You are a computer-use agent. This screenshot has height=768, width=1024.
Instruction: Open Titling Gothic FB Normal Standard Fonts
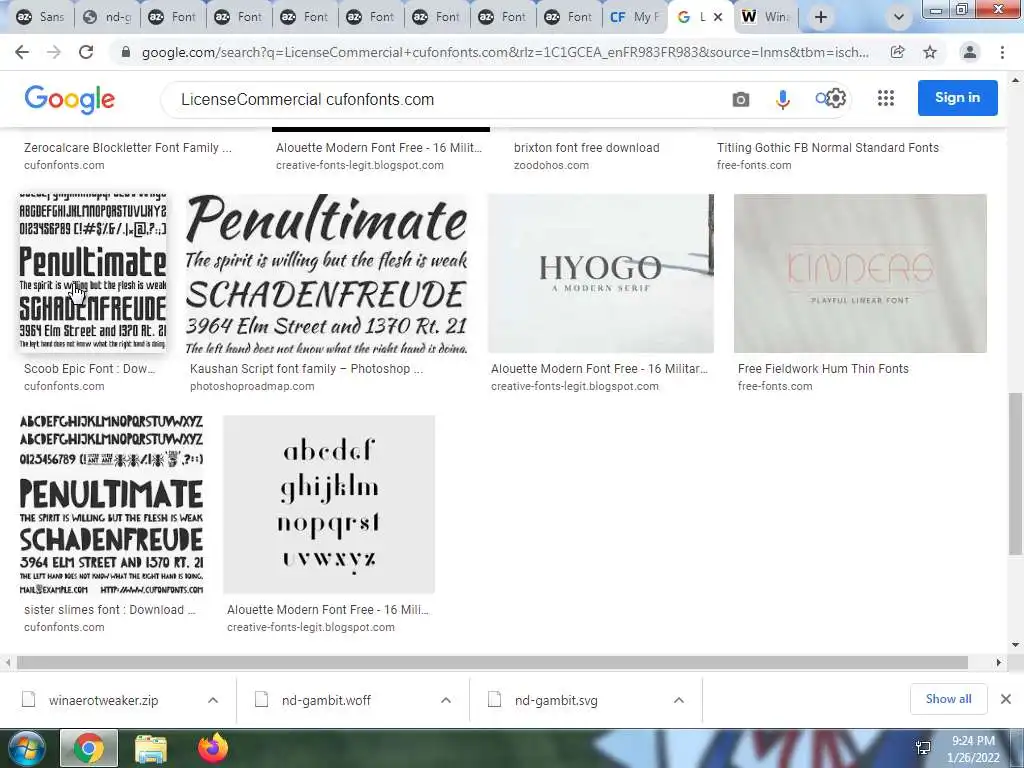click(827, 148)
